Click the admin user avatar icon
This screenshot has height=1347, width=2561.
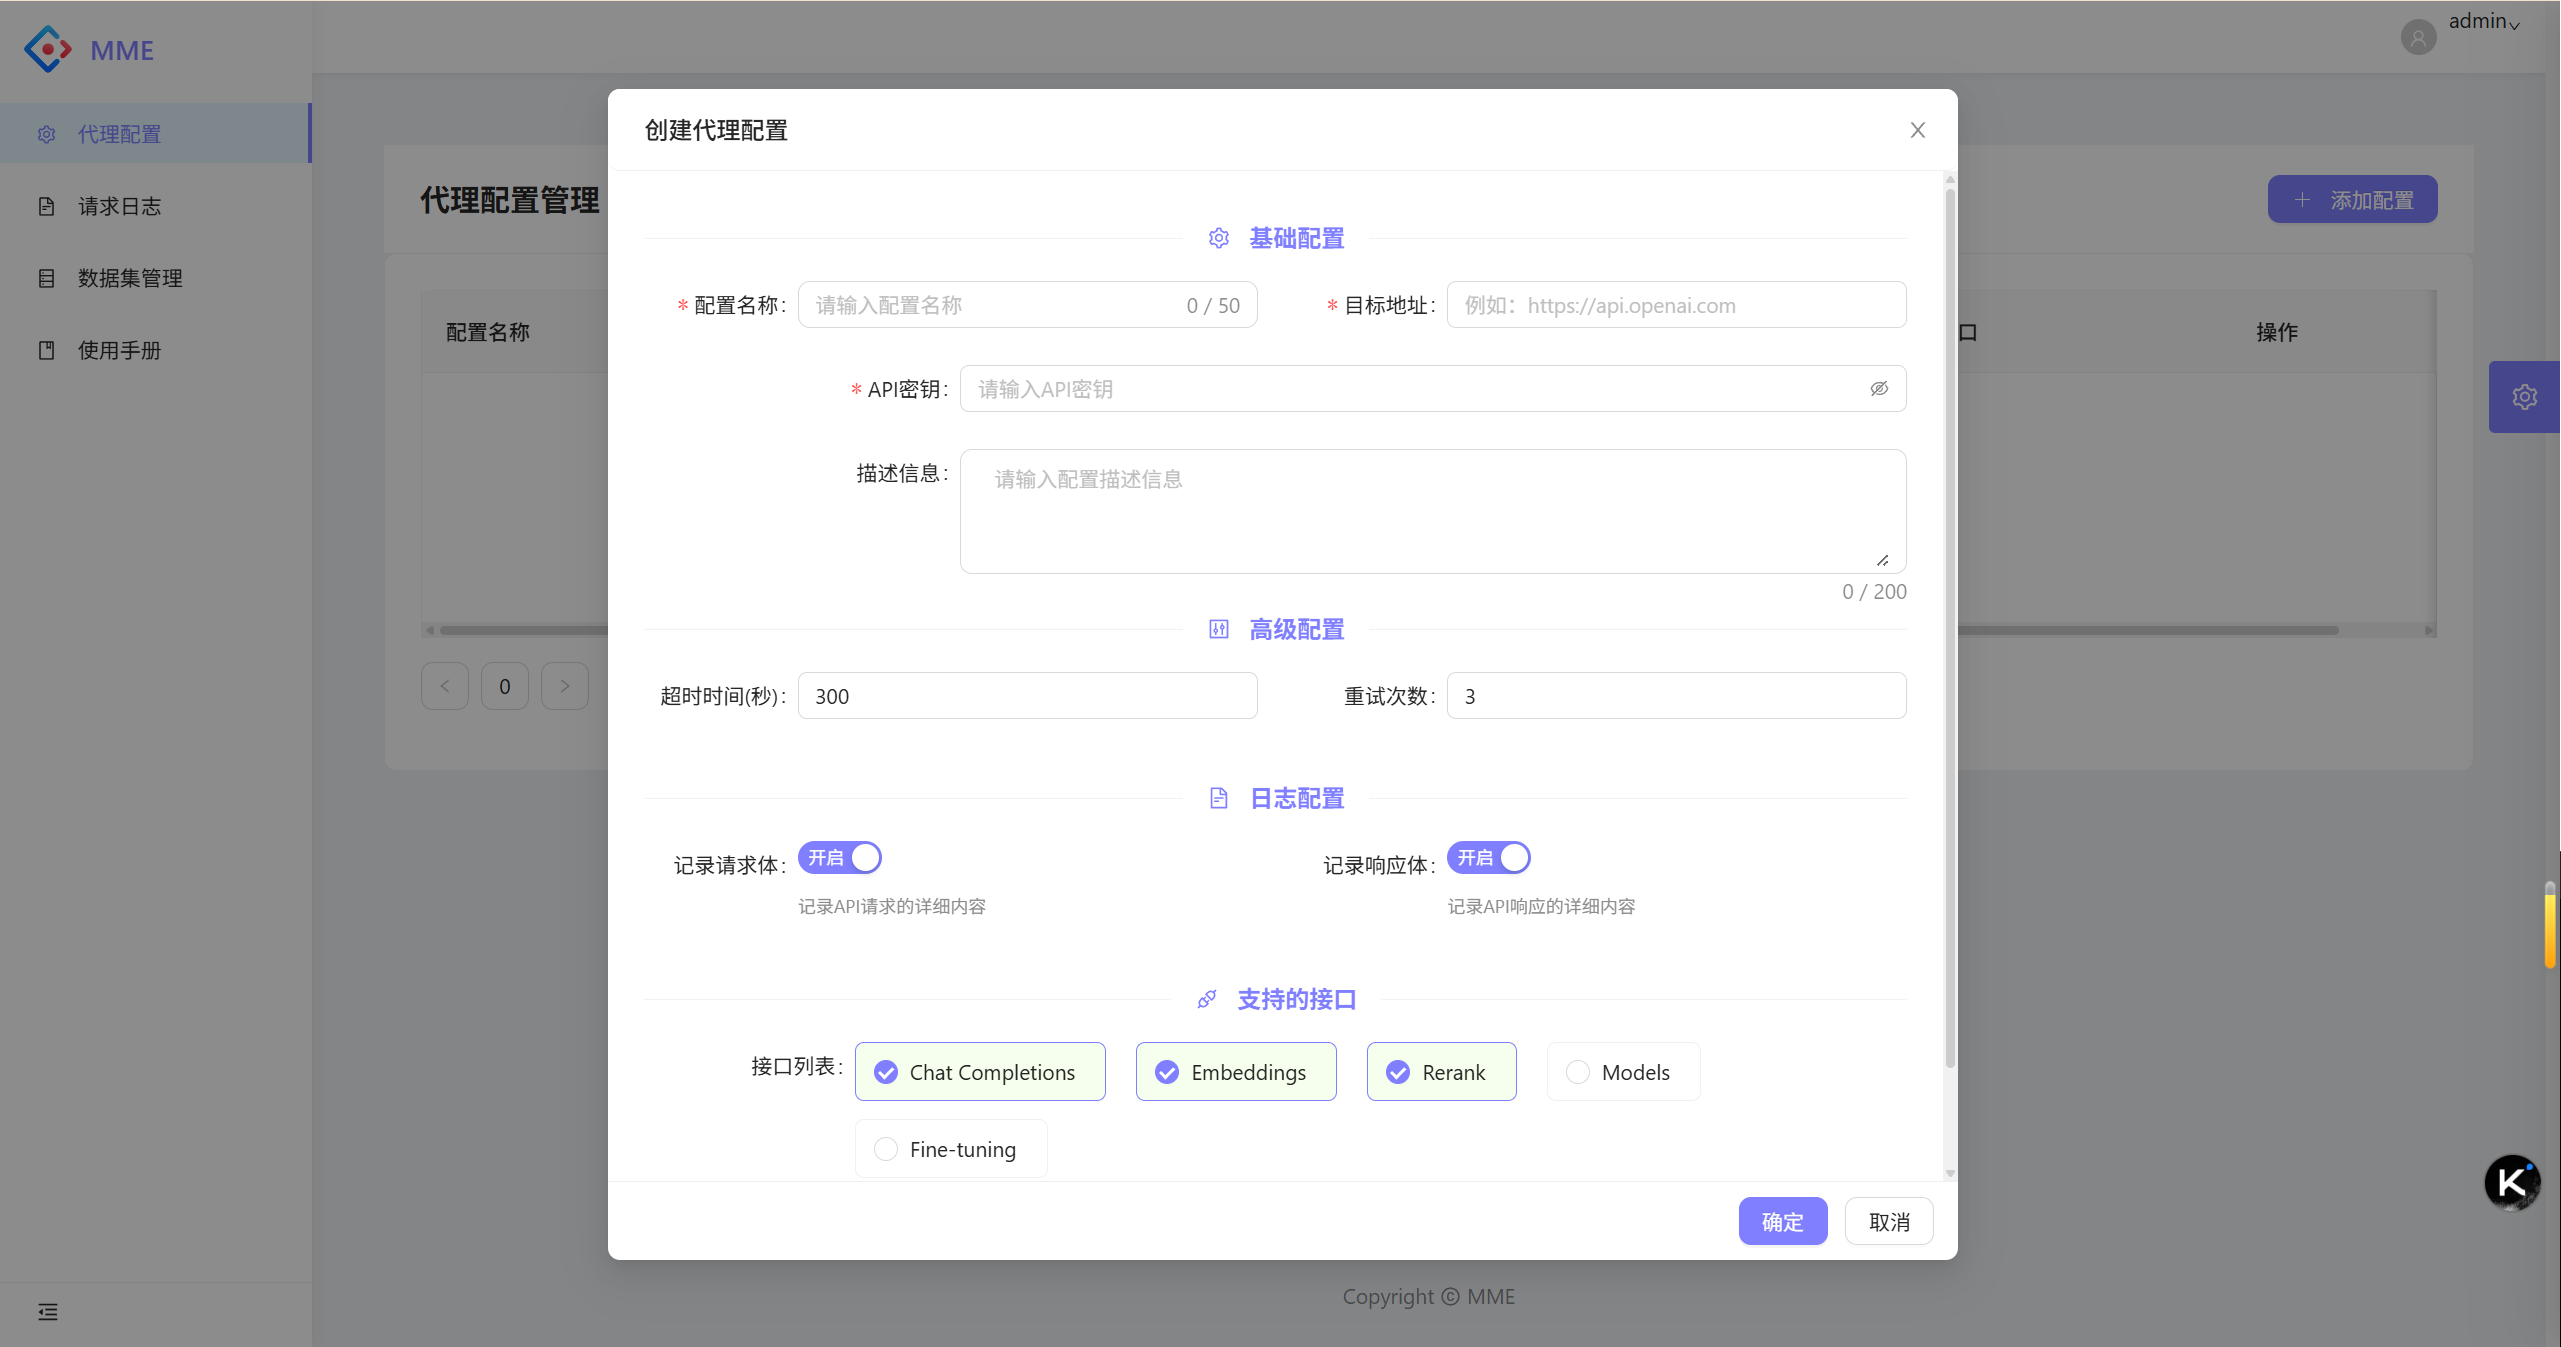coord(2418,38)
